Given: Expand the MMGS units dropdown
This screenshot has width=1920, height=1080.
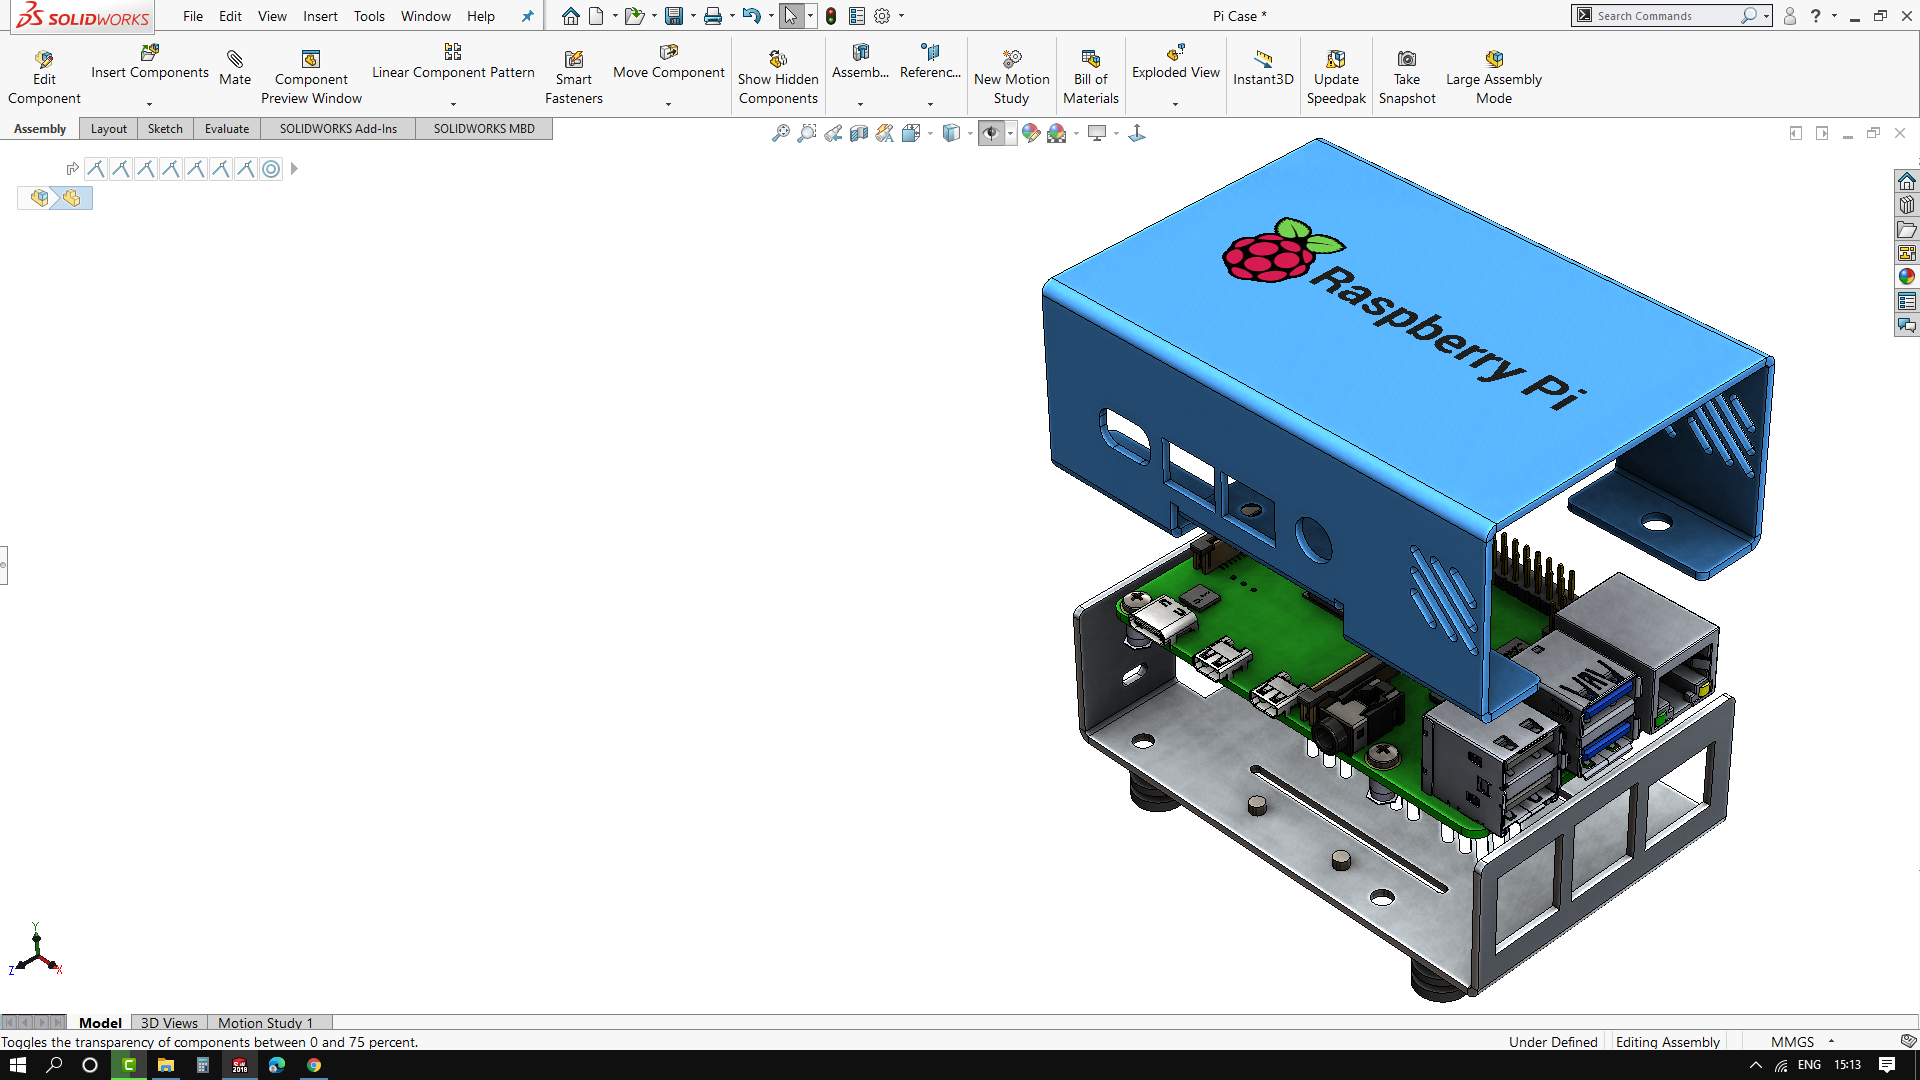Looking at the screenshot, I should (x=1831, y=1042).
